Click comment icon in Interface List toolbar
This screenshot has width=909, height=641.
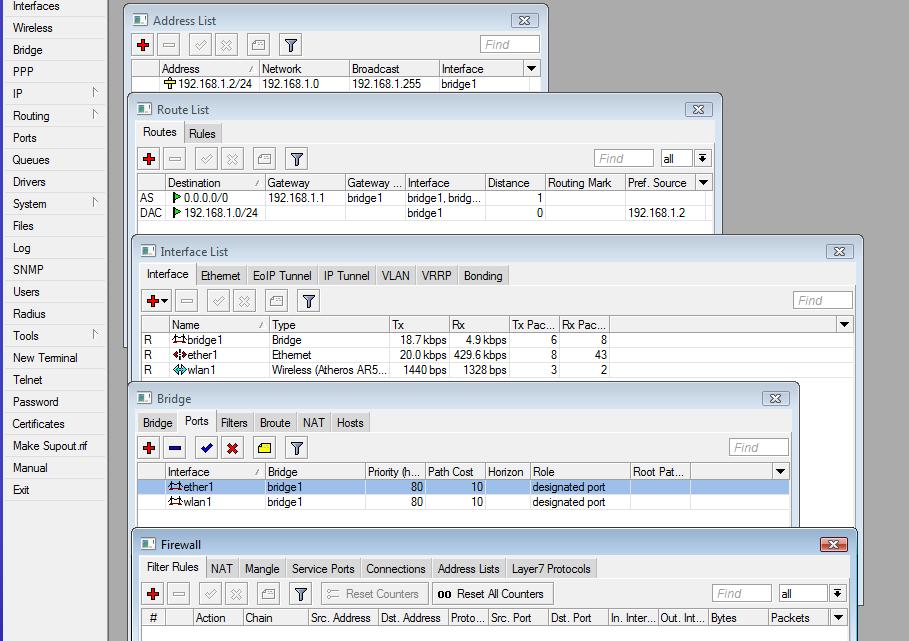pos(277,301)
